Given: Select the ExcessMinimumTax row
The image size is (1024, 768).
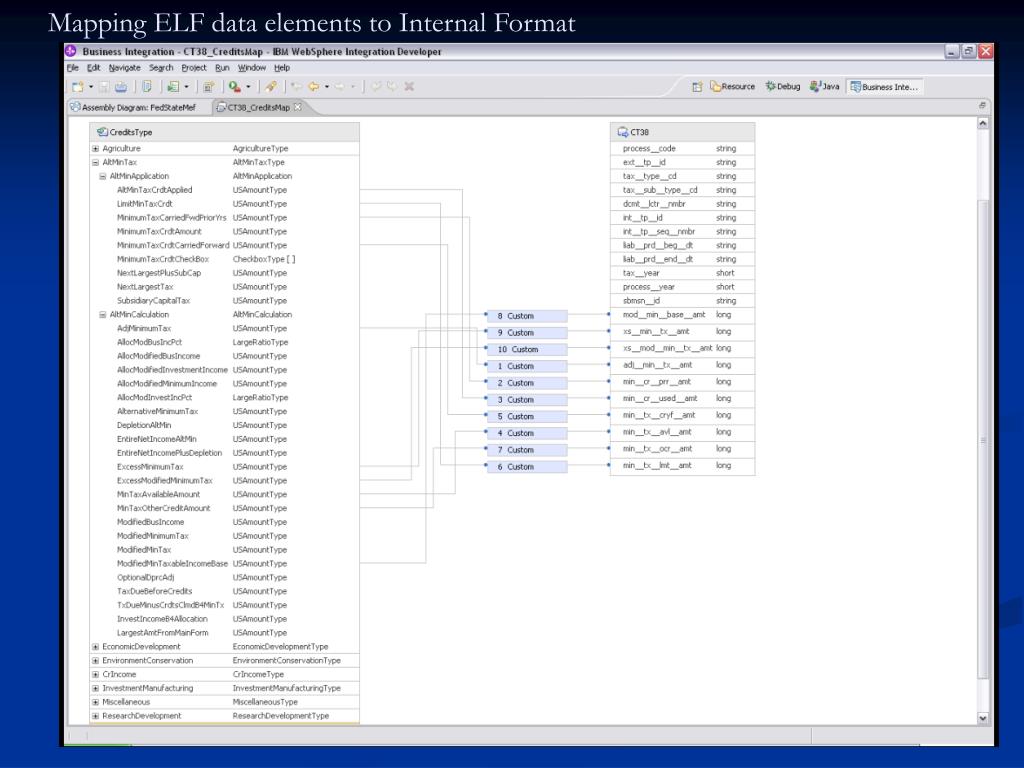Looking at the screenshot, I should tap(224, 467).
